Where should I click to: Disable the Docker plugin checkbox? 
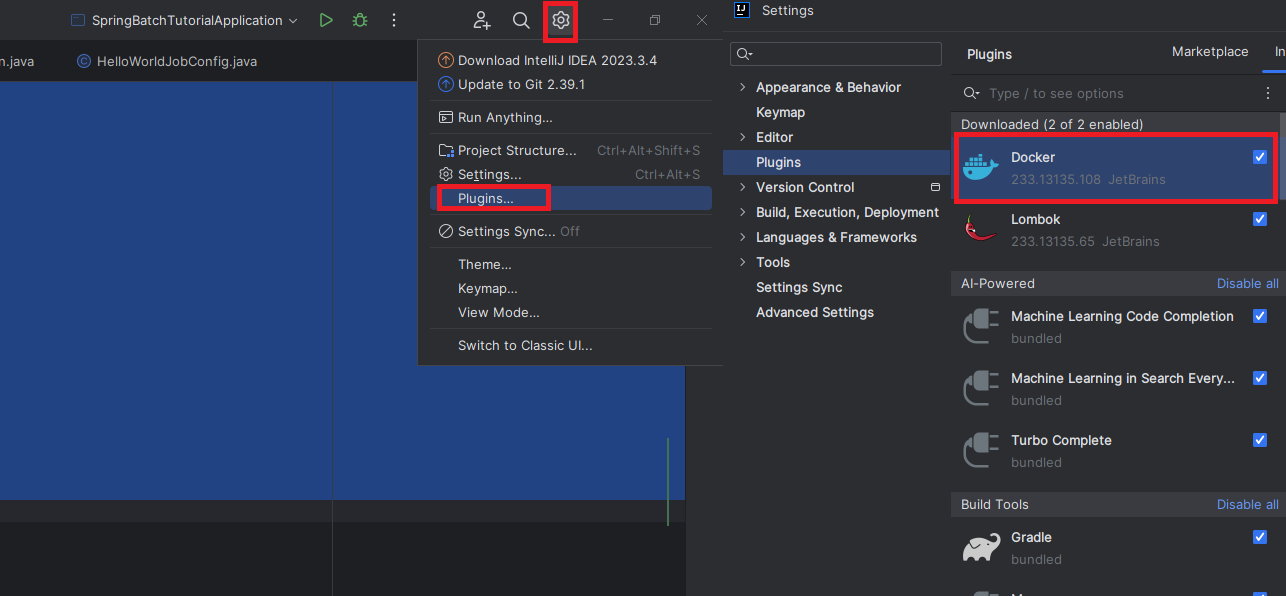click(x=1260, y=157)
